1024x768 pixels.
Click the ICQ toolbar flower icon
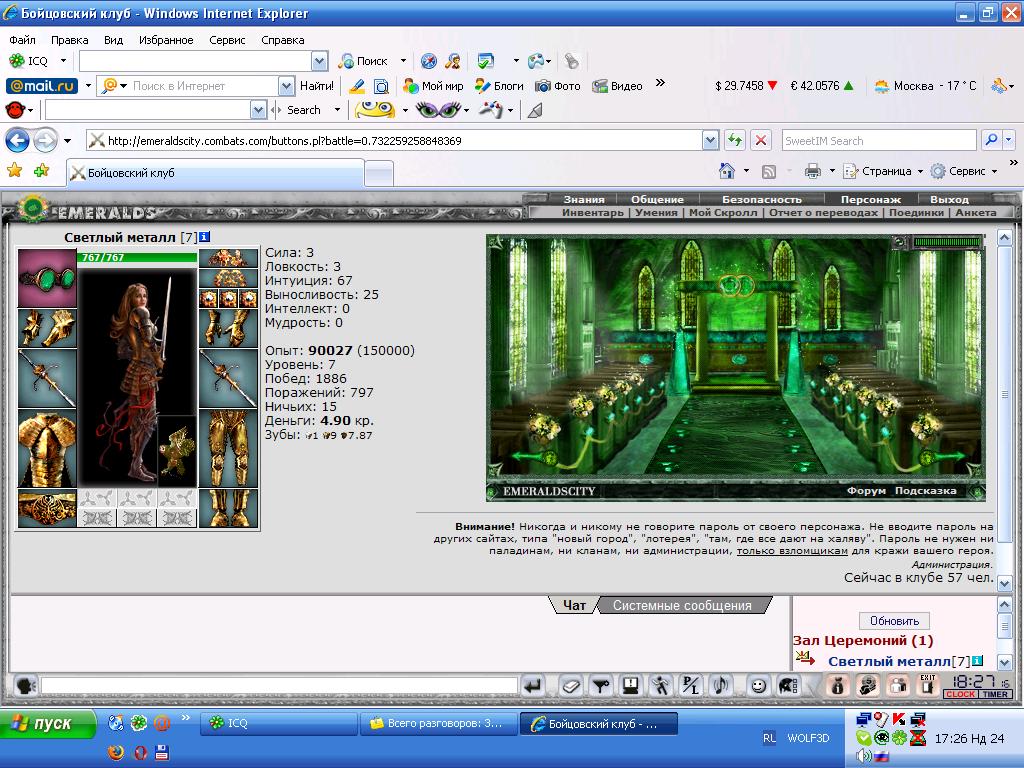[x=16, y=61]
